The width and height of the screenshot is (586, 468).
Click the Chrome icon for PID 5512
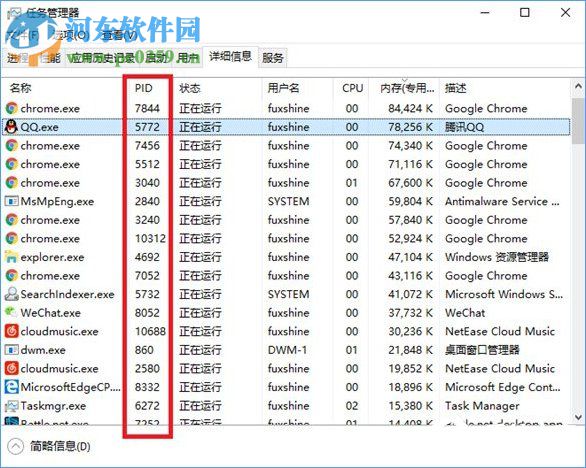[12, 164]
